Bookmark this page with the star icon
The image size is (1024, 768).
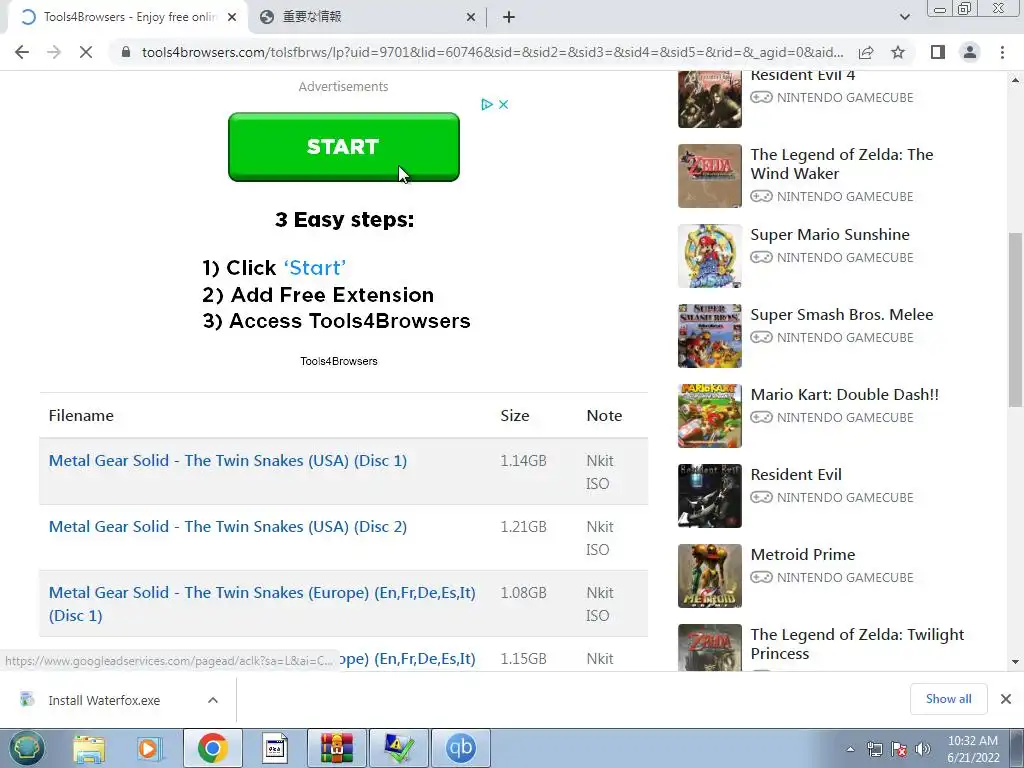click(x=898, y=52)
